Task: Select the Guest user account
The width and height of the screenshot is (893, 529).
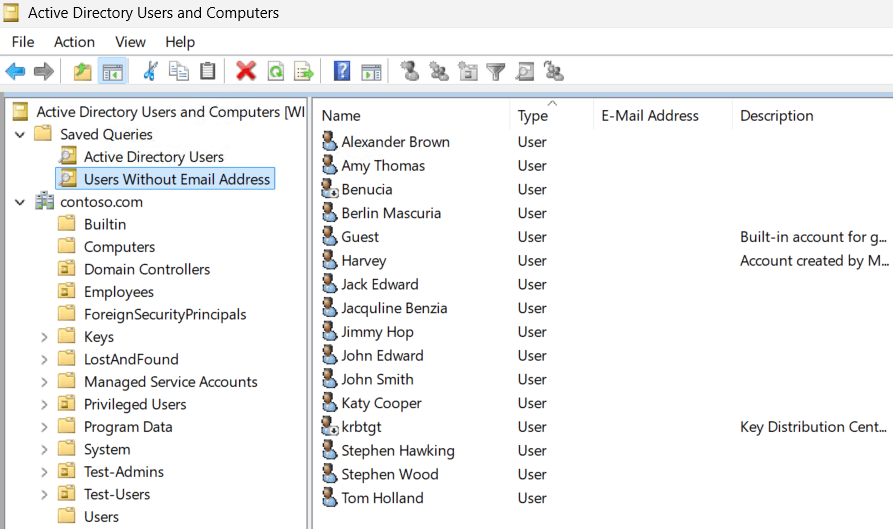Action: click(359, 237)
